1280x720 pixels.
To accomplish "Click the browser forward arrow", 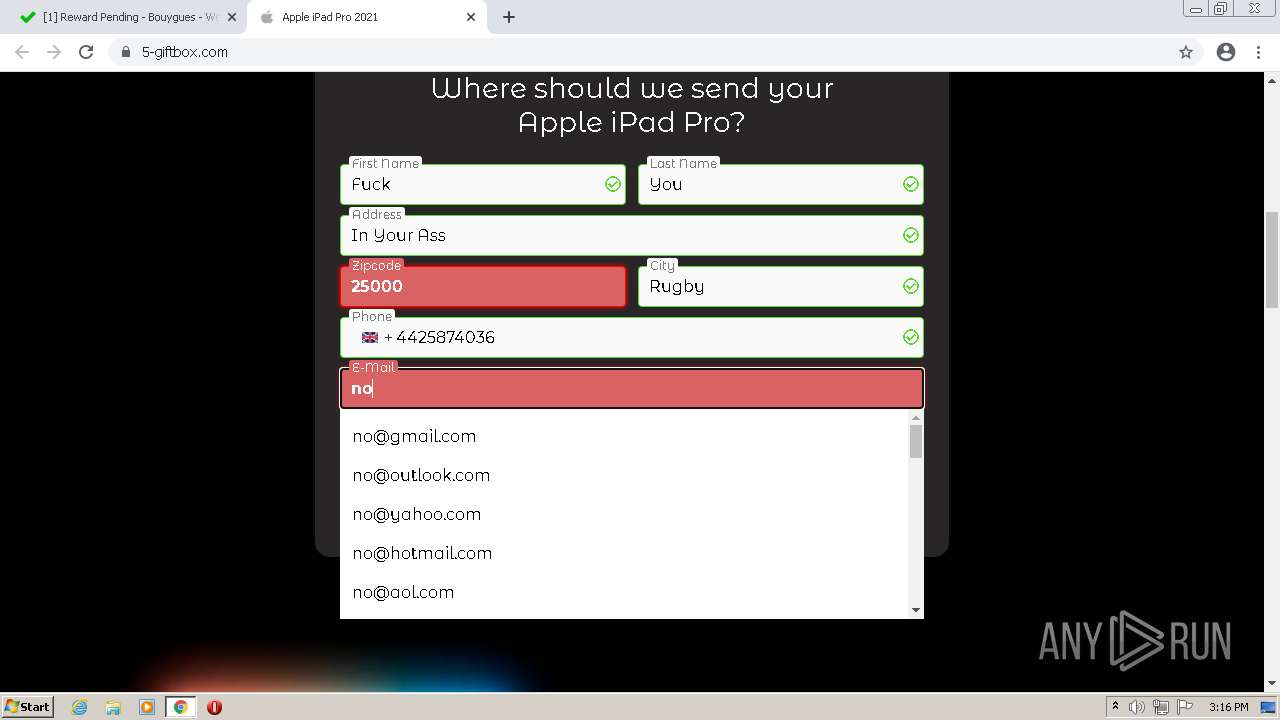I will tap(54, 52).
